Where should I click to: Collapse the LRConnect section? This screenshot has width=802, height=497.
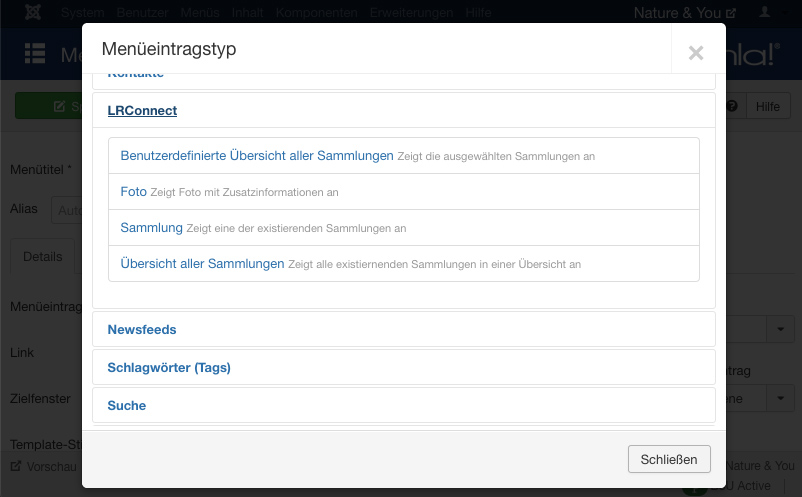(142, 110)
